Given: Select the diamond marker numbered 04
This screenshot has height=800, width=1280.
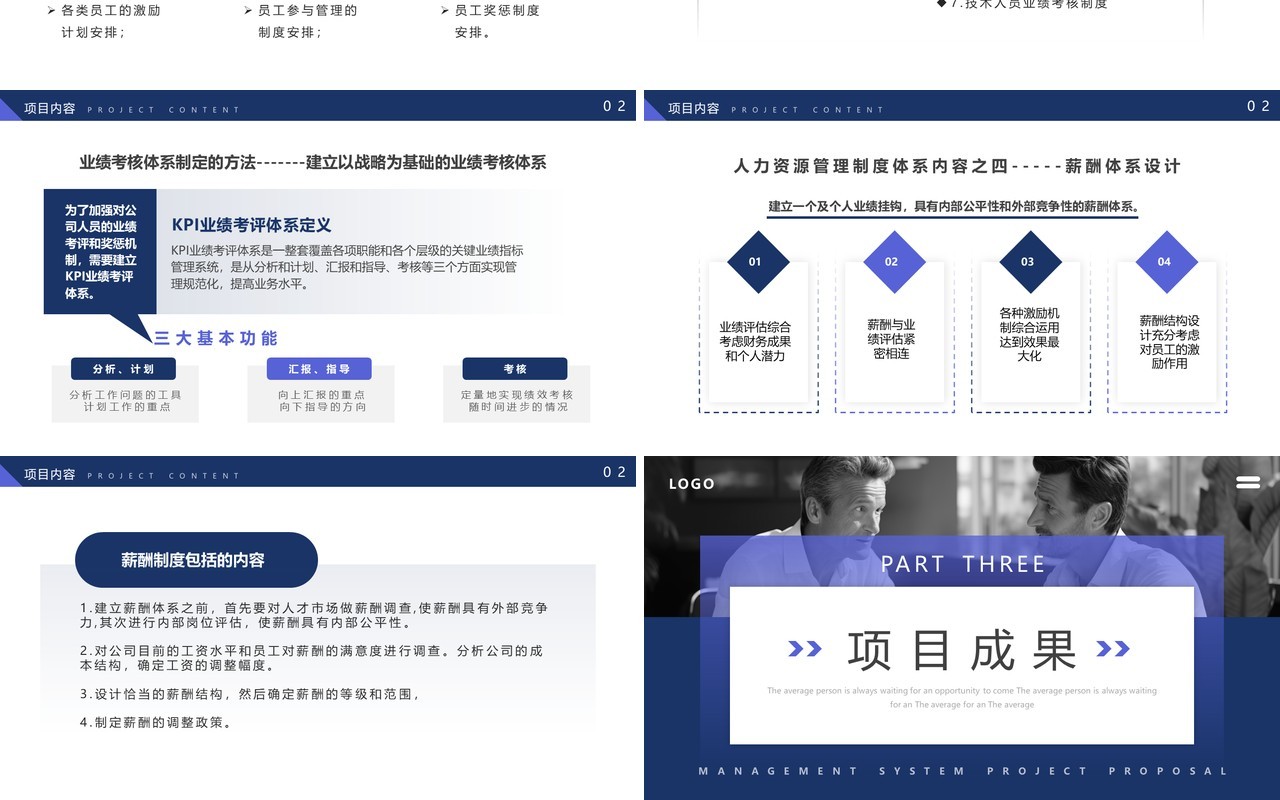Looking at the screenshot, I should [x=1164, y=262].
